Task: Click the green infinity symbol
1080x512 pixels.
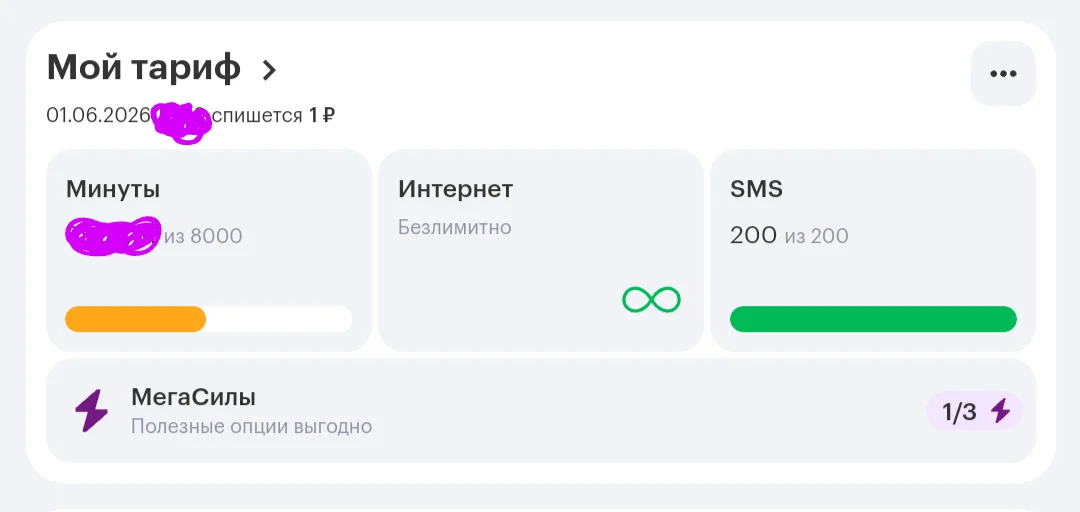Action: click(651, 300)
